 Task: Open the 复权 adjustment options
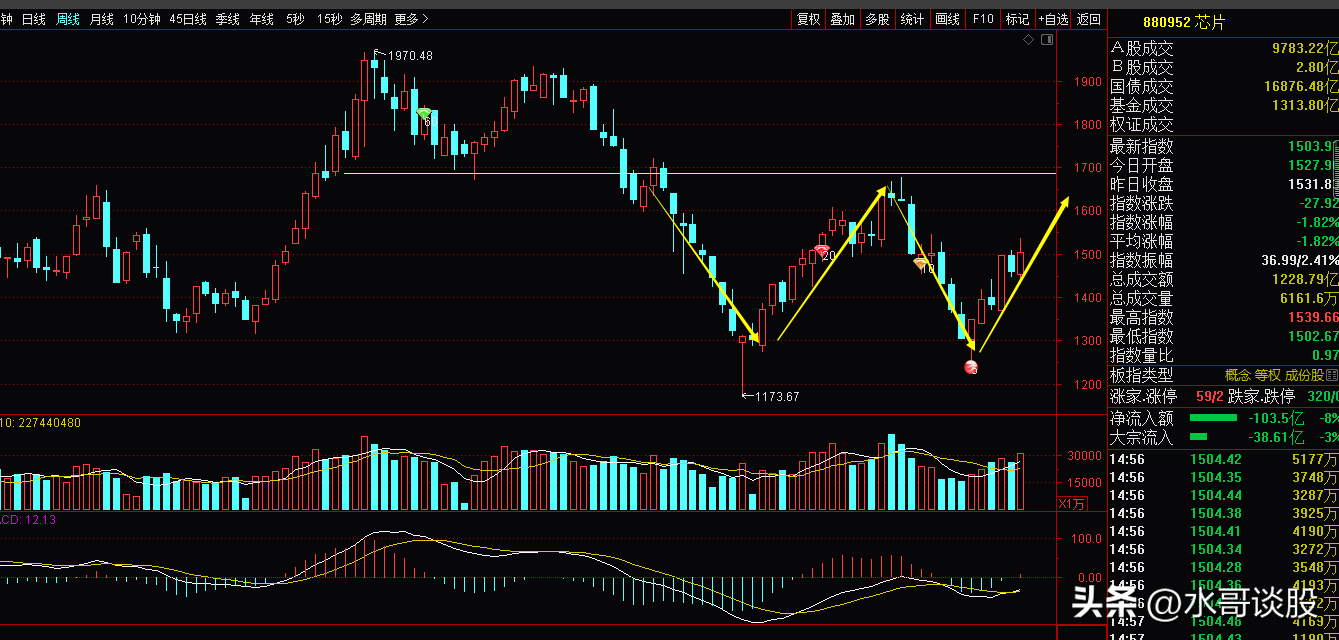[808, 19]
